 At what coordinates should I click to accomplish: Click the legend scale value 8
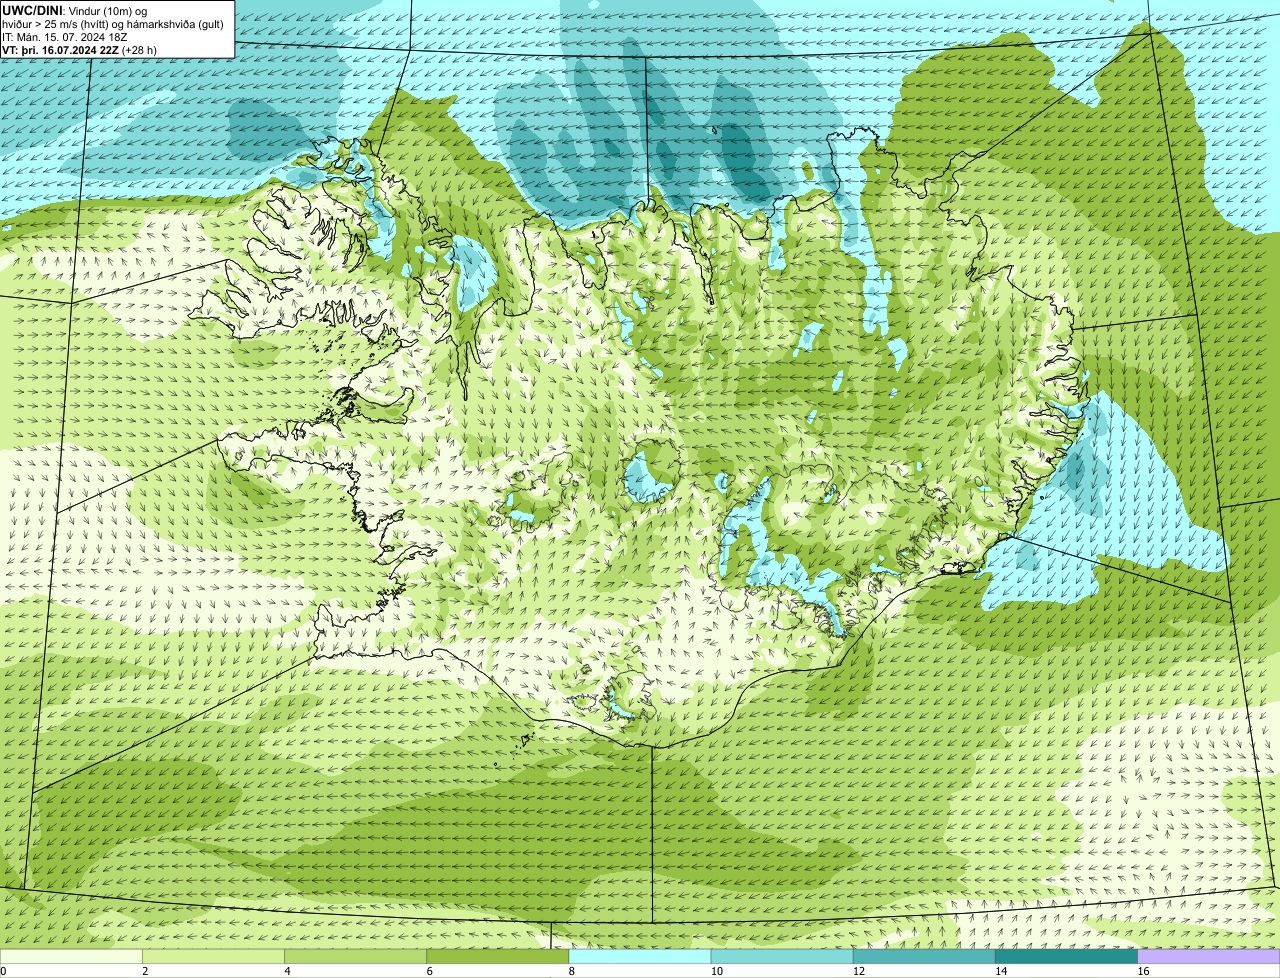tap(571, 971)
